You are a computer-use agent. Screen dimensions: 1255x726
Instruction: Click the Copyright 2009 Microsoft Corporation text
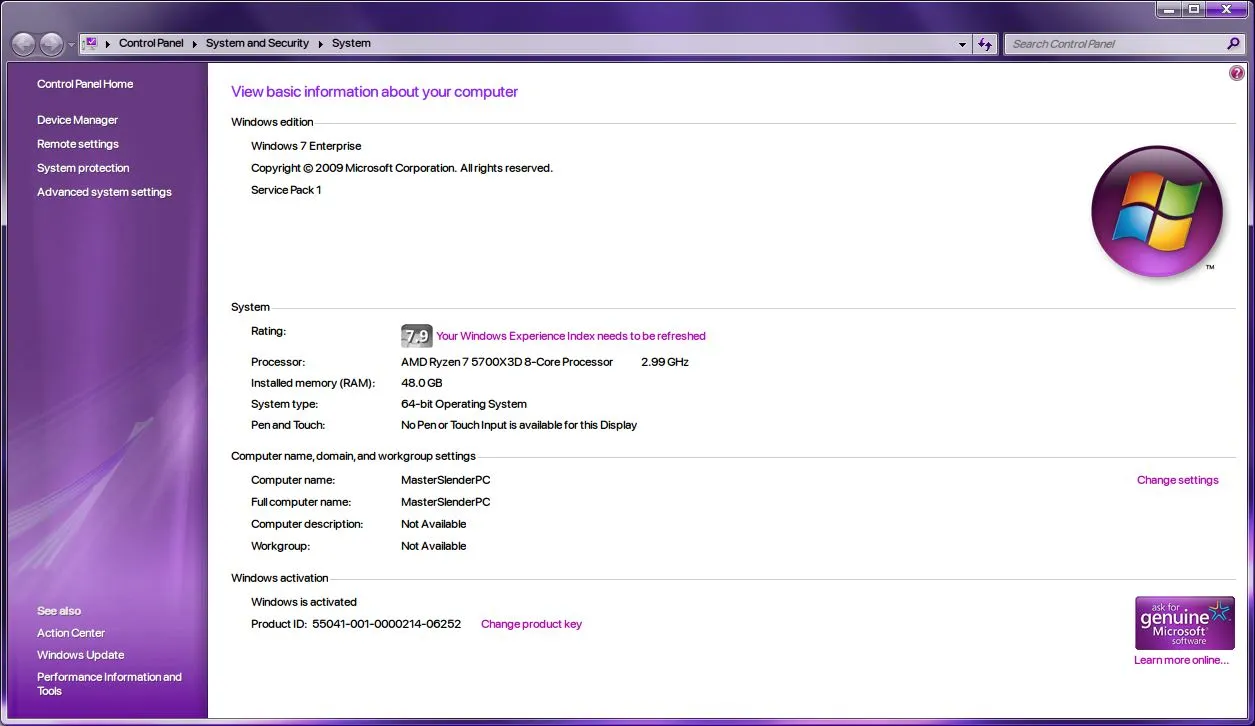[402, 168]
